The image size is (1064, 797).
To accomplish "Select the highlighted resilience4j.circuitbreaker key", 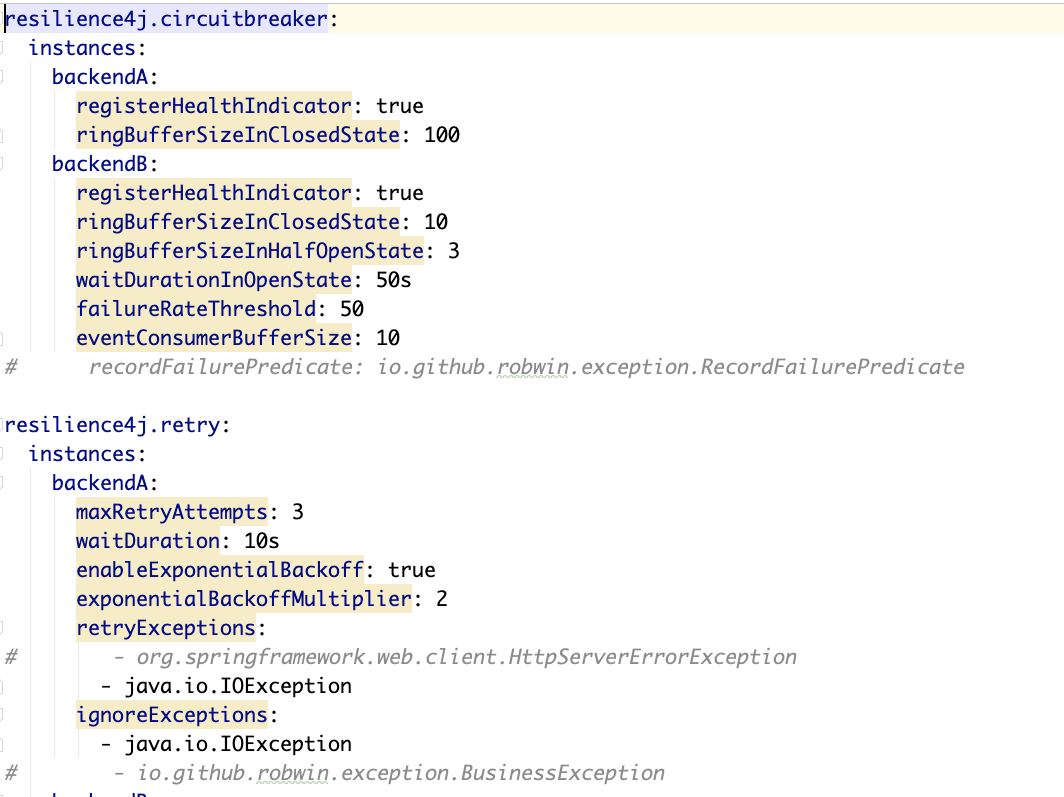I will tap(165, 18).
